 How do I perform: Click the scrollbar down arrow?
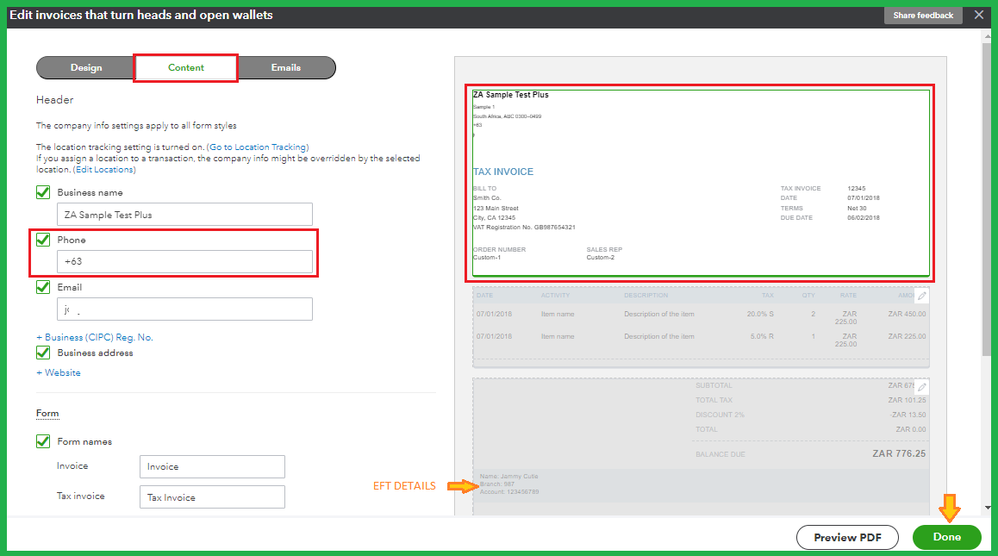(x=987, y=508)
